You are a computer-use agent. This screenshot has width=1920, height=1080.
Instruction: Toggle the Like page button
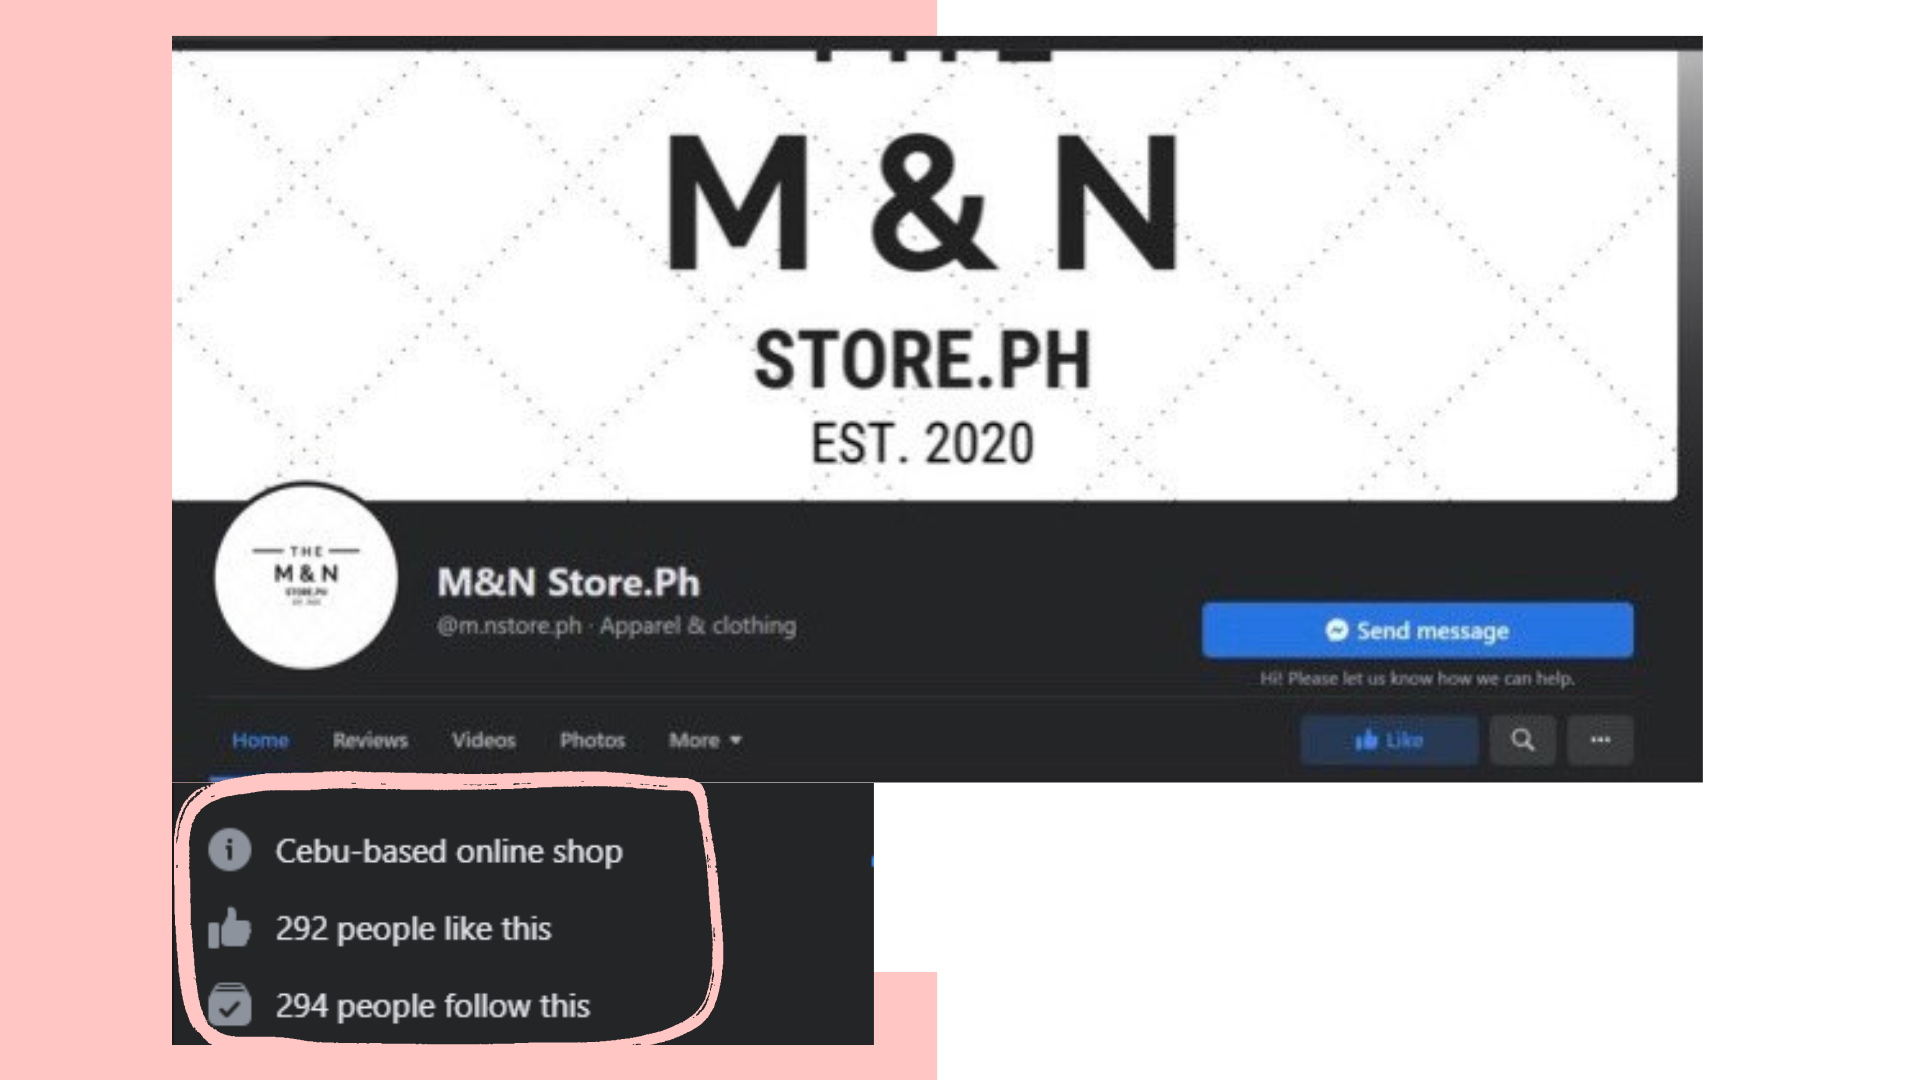click(x=1389, y=740)
